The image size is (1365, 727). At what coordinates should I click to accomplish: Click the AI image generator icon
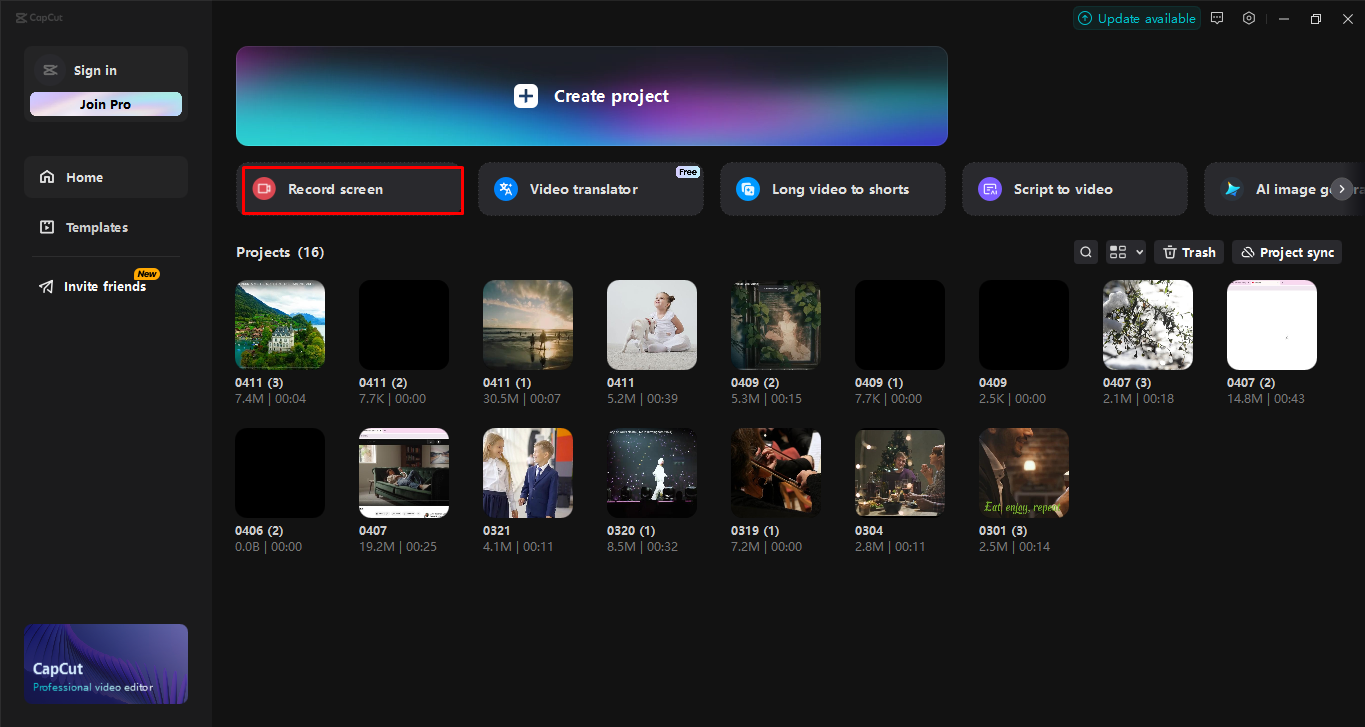(1232, 189)
